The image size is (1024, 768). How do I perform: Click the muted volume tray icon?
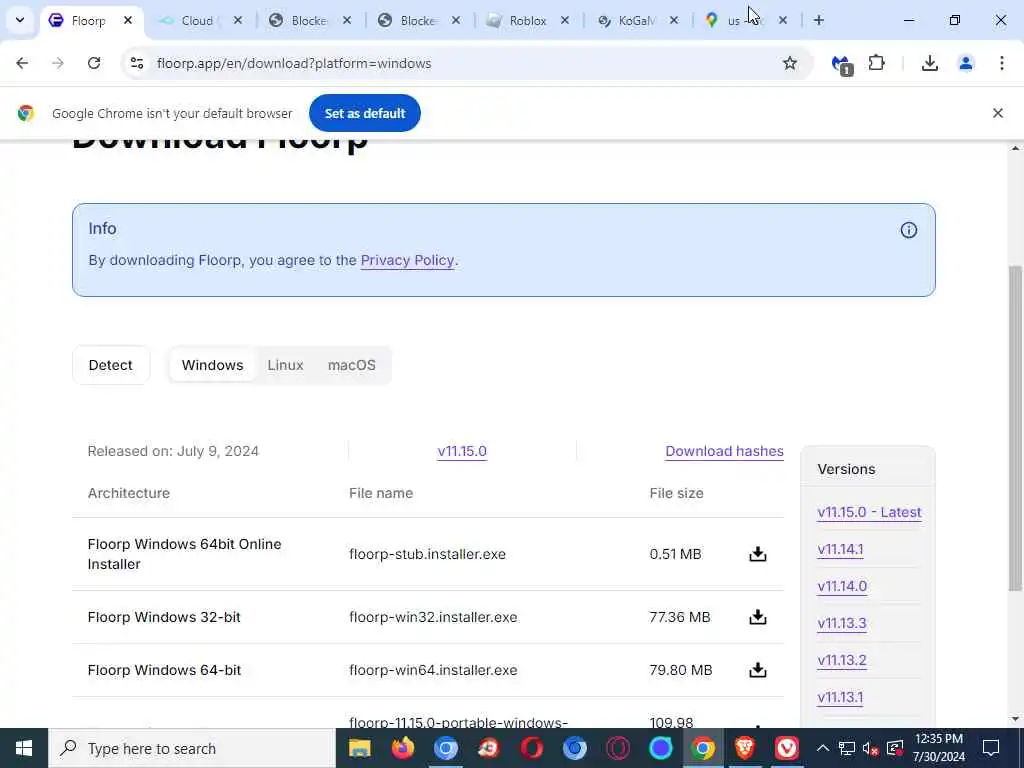[869, 748]
